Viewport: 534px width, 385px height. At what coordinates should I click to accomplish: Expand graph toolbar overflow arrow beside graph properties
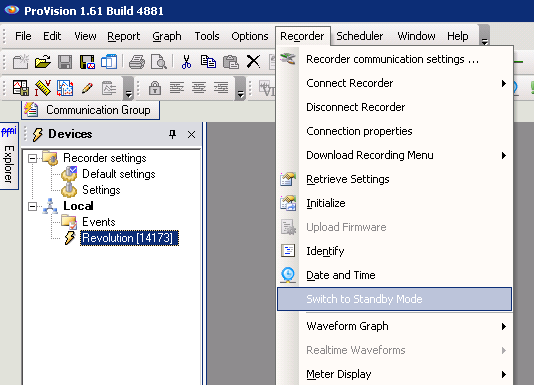point(128,88)
